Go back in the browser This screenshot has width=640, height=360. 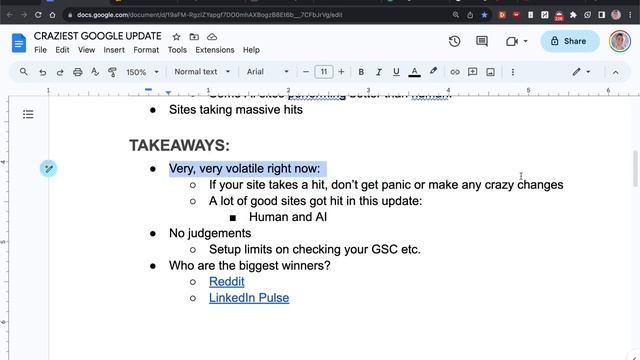(x=10, y=15)
